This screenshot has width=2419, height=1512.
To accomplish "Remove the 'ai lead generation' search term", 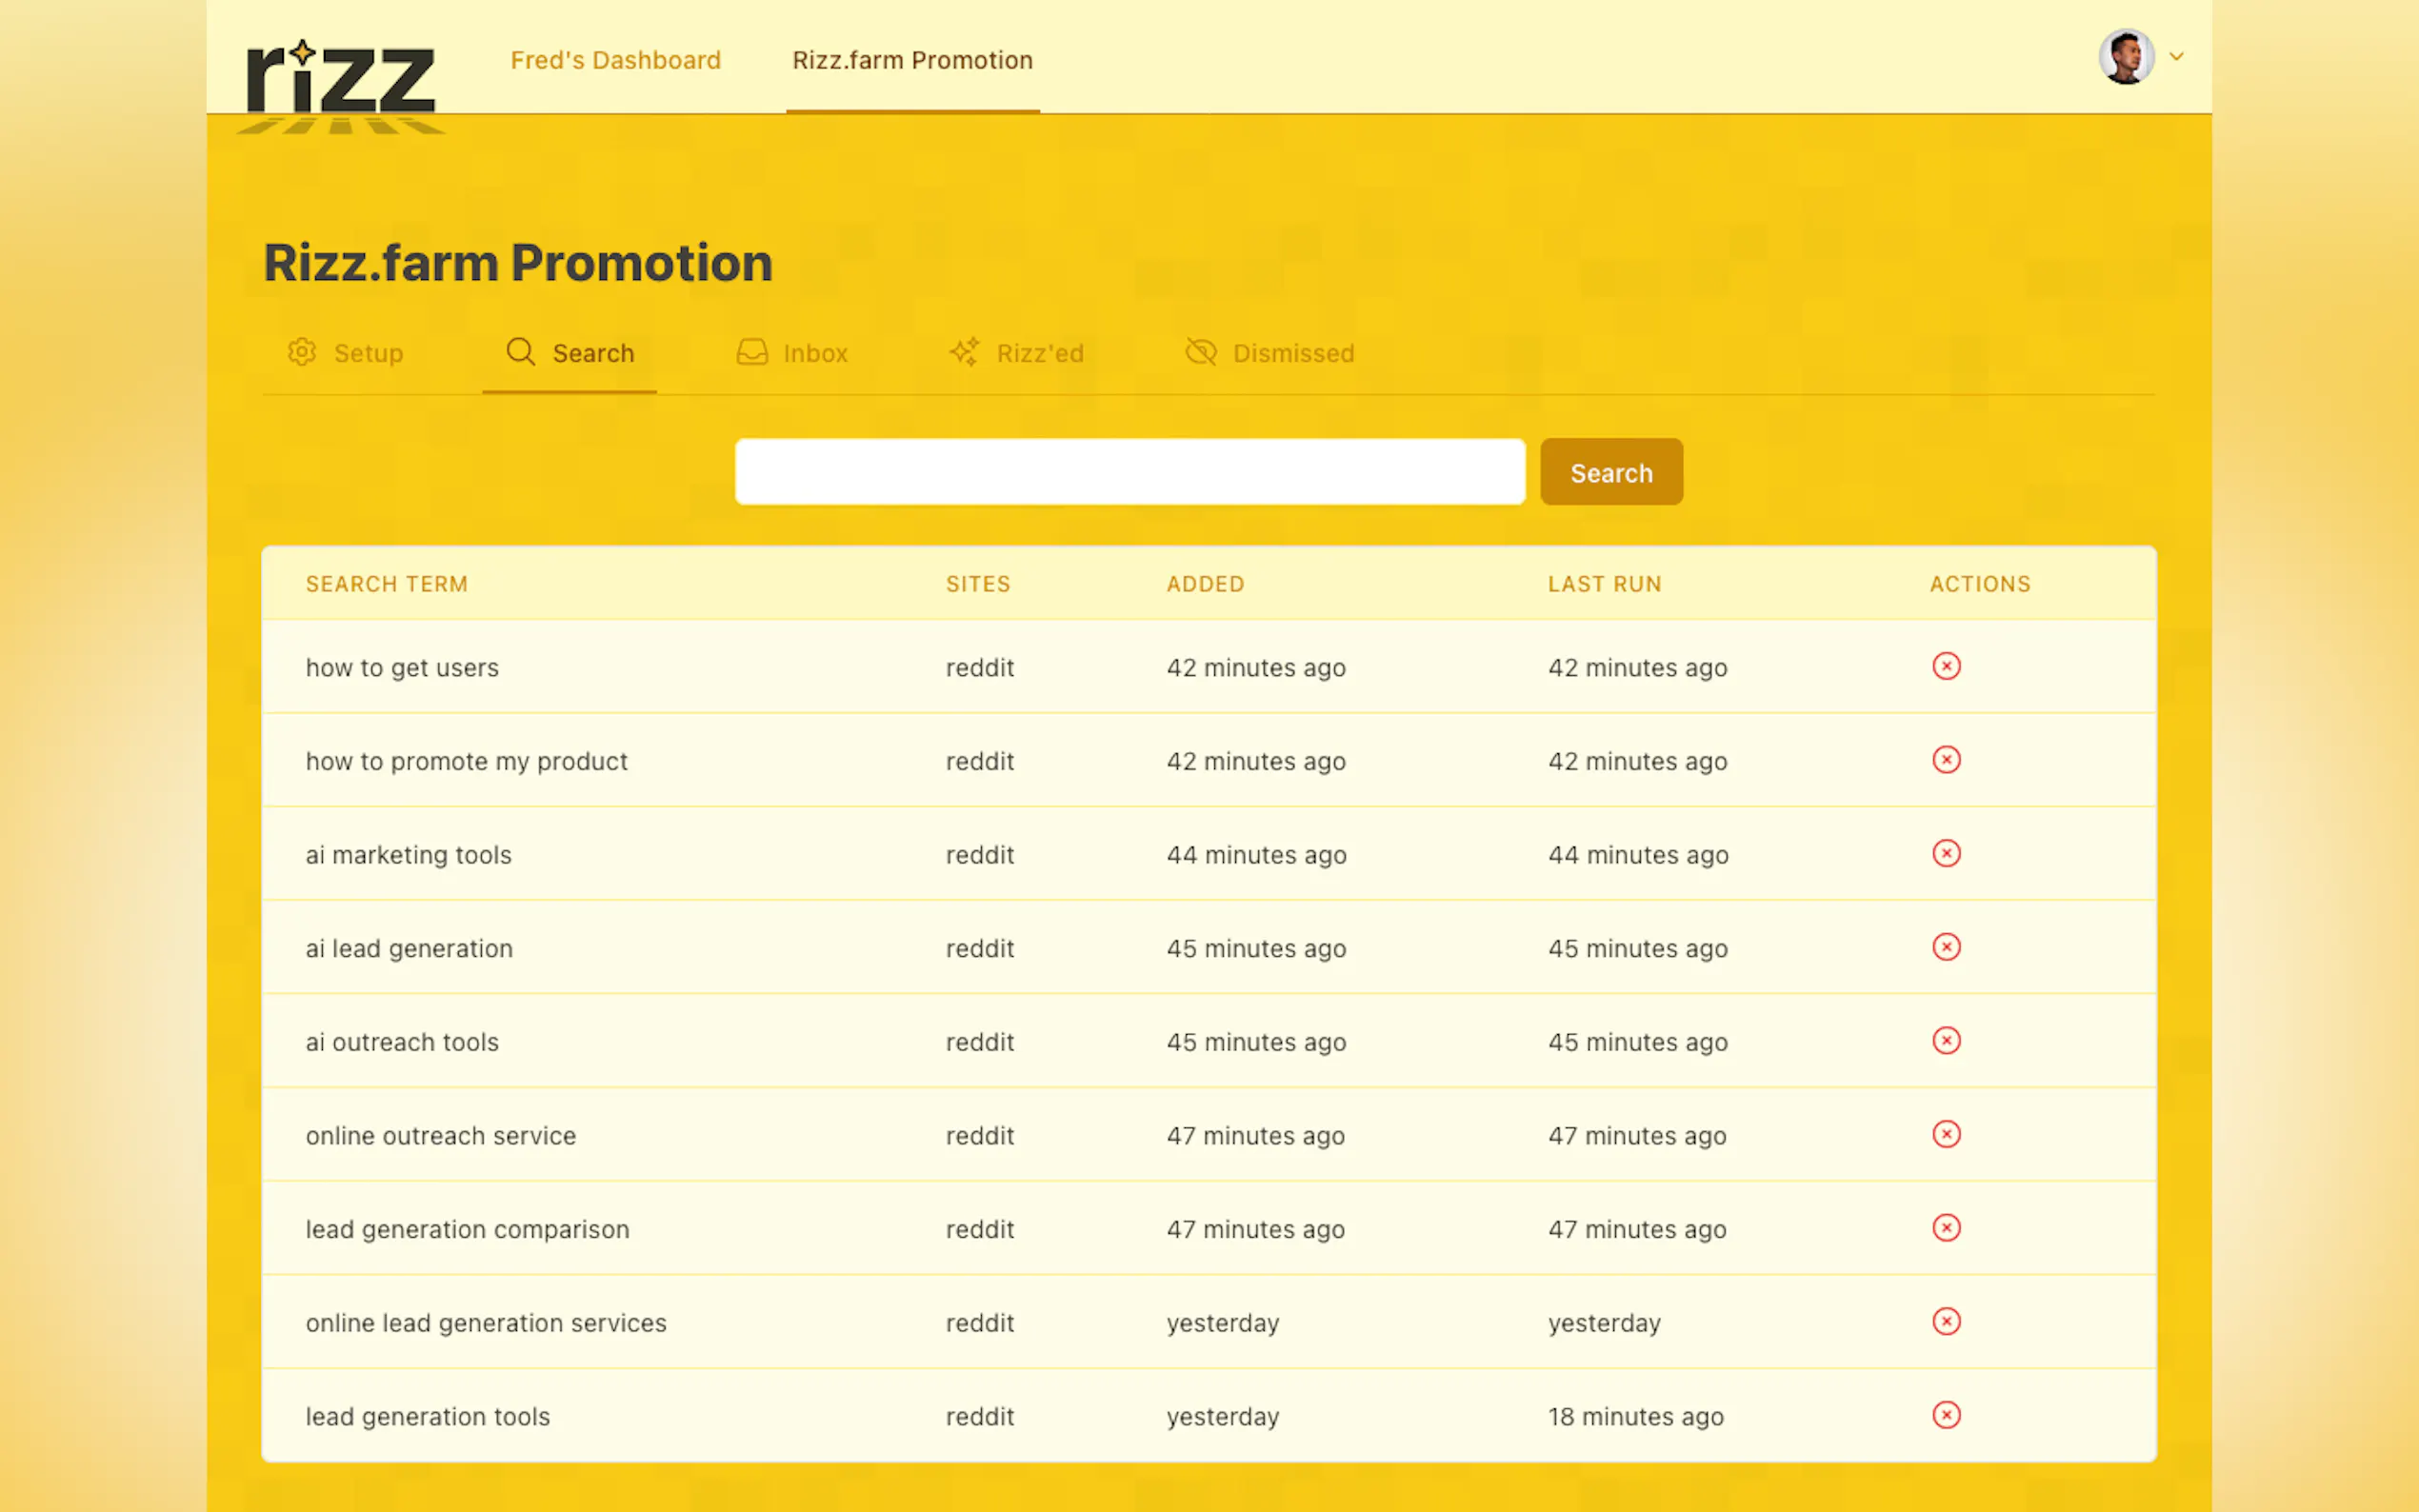I will pos(1945,947).
